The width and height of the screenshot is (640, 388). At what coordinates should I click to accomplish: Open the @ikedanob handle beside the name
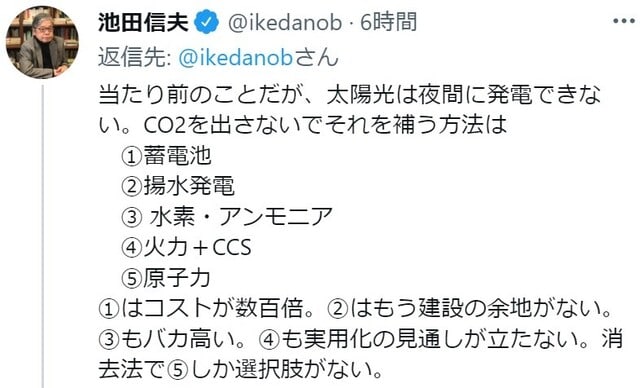tap(284, 22)
